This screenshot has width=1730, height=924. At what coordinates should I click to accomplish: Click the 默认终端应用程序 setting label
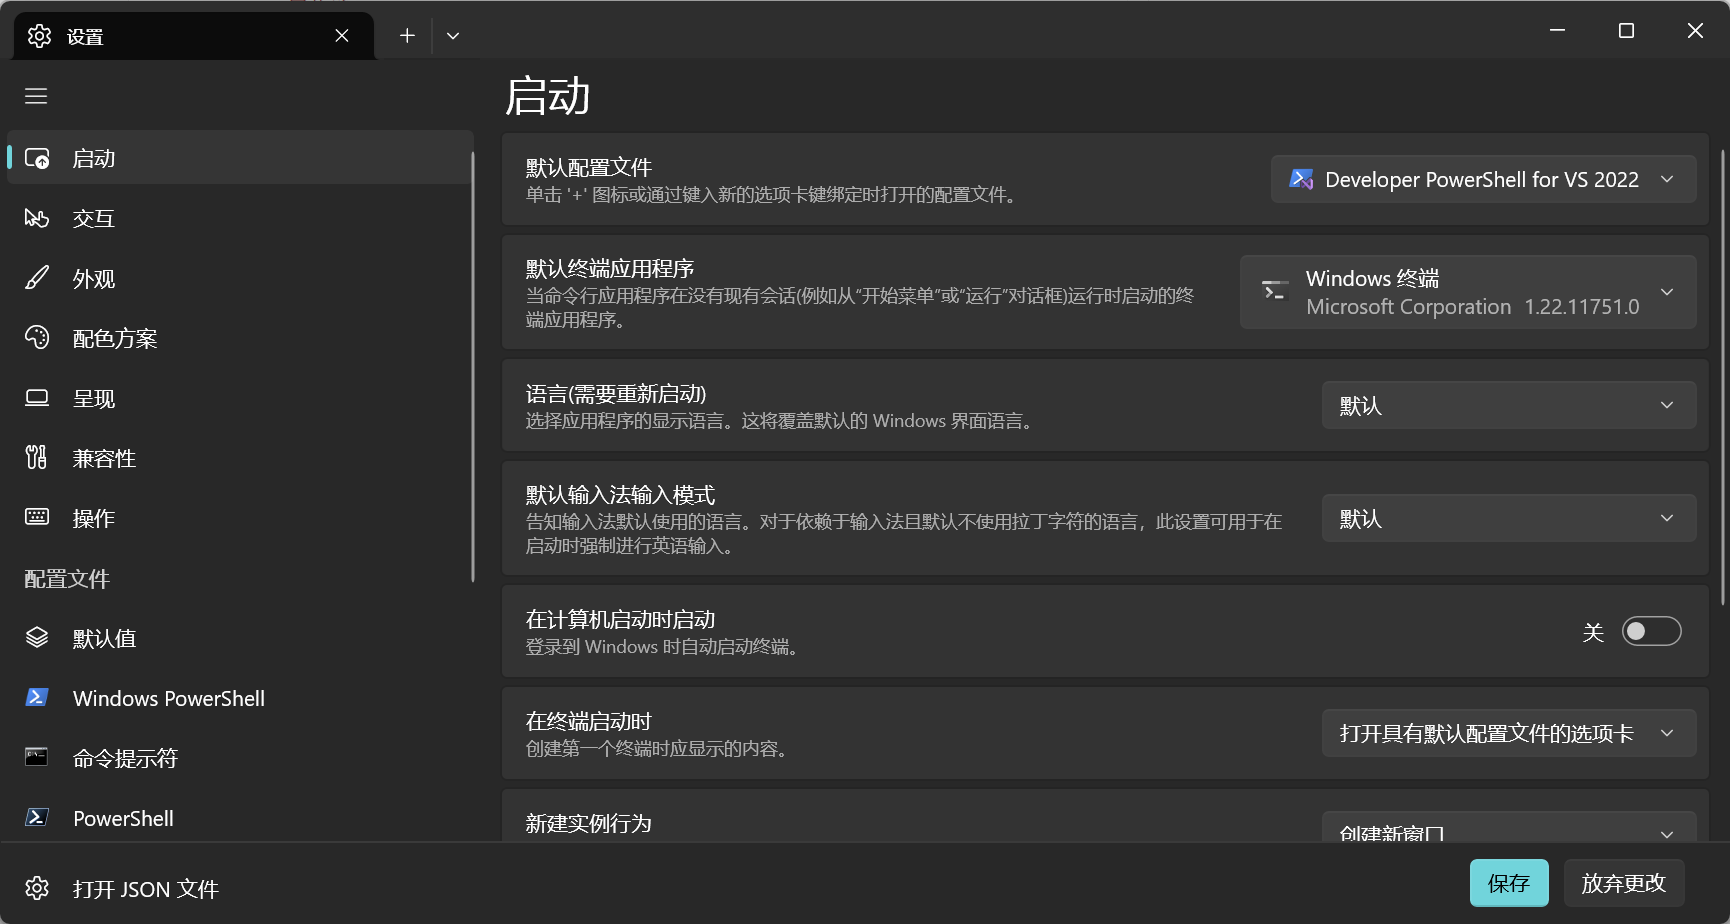tap(610, 268)
